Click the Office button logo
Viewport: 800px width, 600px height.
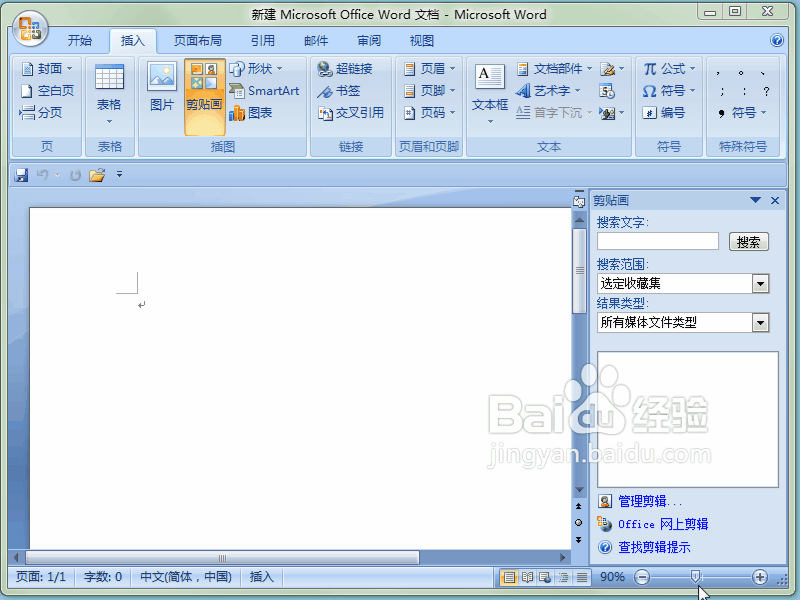click(x=30, y=29)
